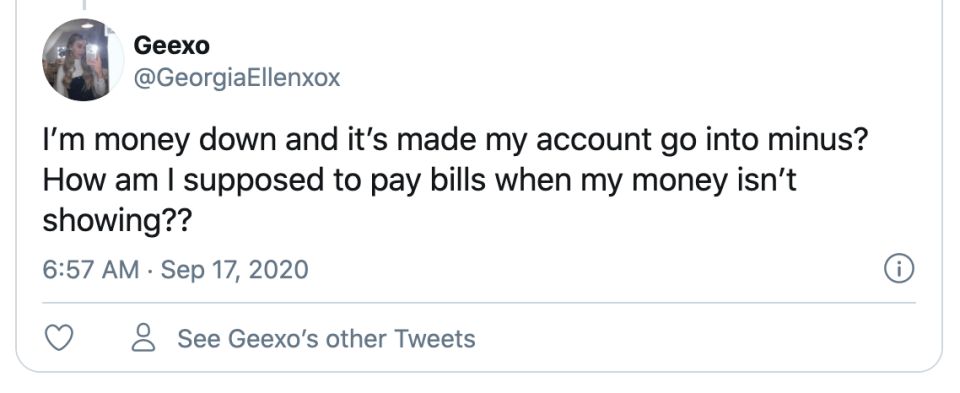Open Geexo's round profile picture
The height and width of the screenshot is (393, 960).
(83, 59)
